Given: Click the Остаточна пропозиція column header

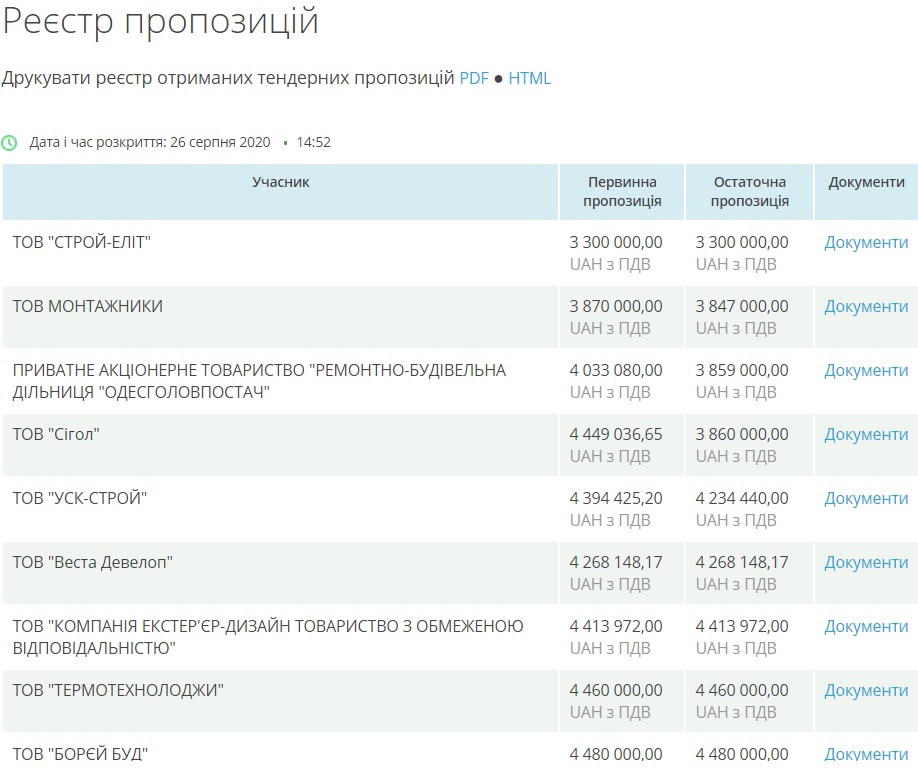Looking at the screenshot, I should pyautogui.click(x=749, y=191).
